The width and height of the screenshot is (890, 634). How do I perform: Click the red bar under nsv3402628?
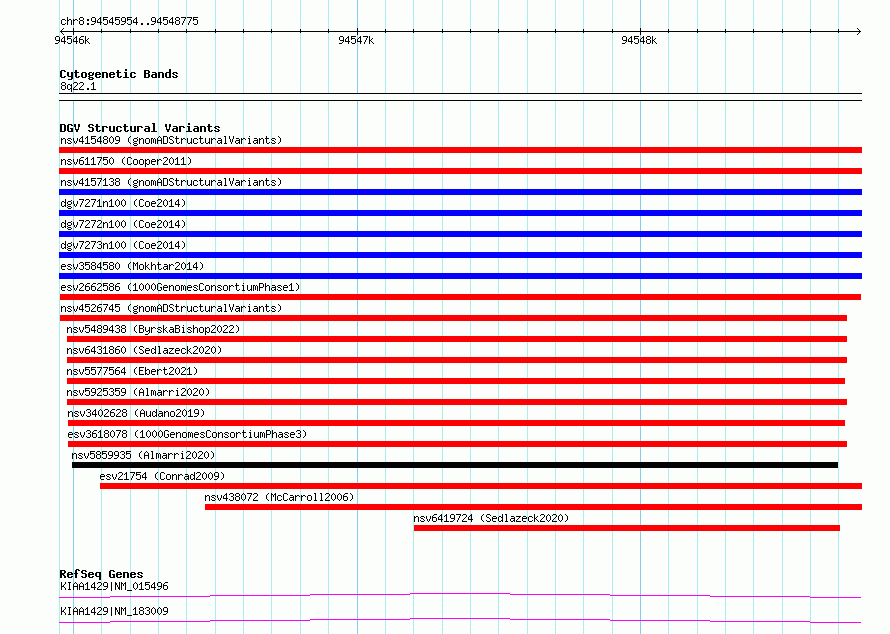456,423
